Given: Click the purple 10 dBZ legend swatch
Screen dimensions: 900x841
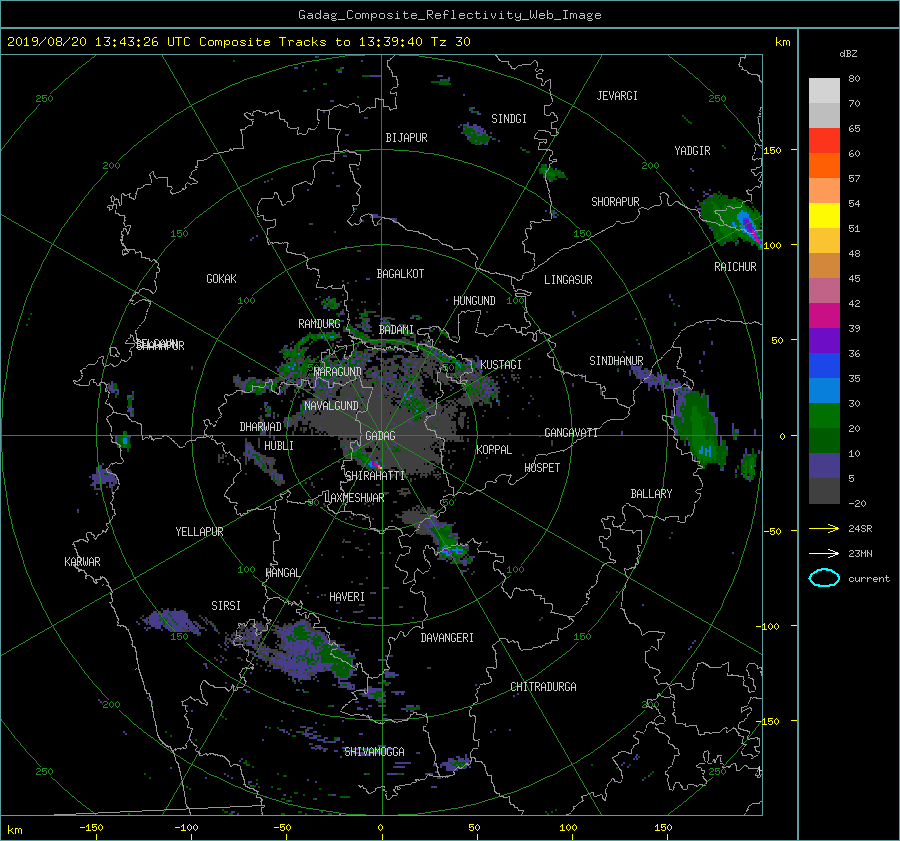Looking at the screenshot, I should (824, 466).
